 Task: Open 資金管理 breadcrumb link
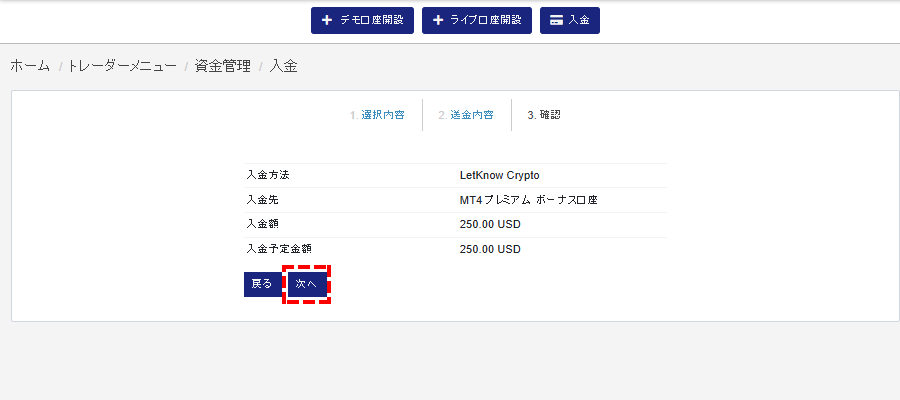coord(223,67)
